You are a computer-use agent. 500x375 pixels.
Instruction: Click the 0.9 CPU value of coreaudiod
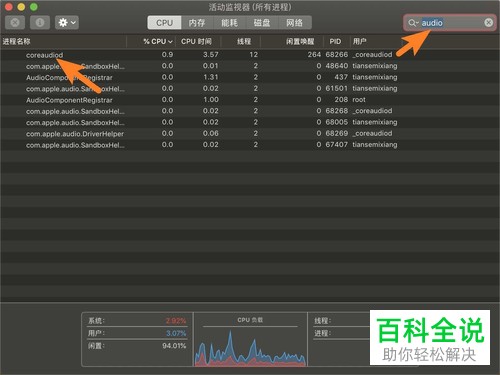pos(167,55)
